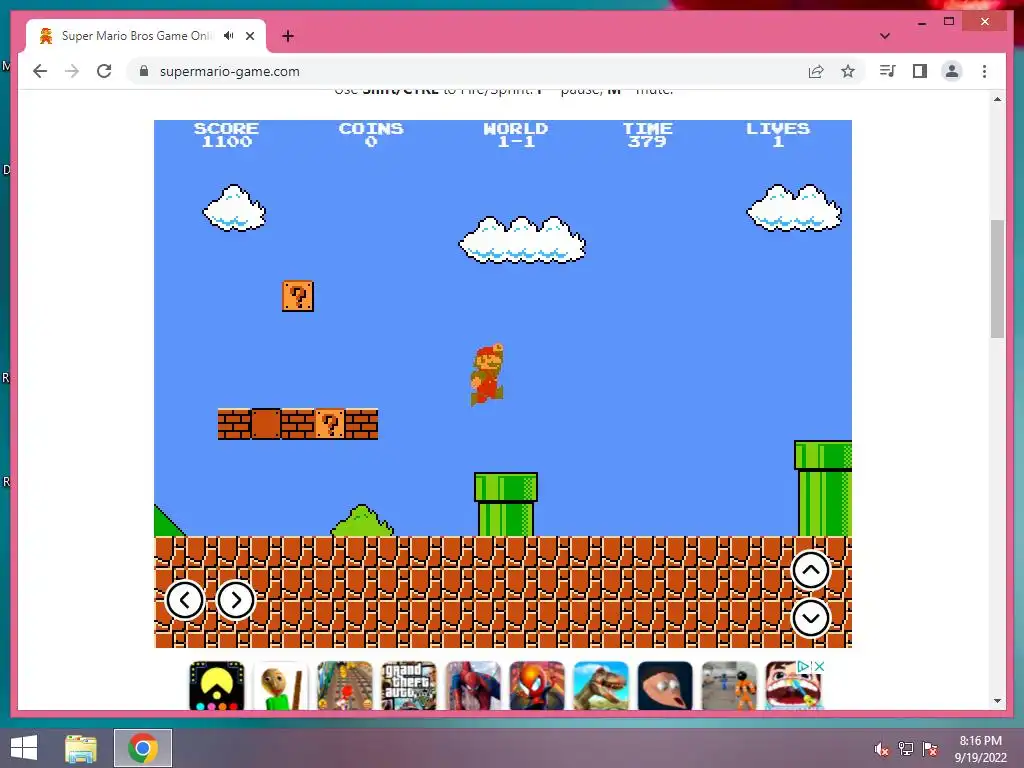Click the browser back arrow
The width and height of the screenshot is (1024, 768).
40,71
